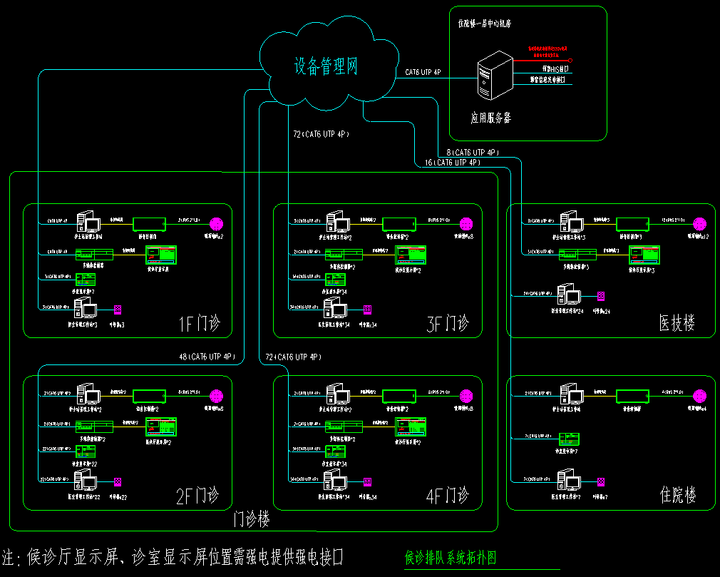Select the doctor workstation PC in 医技楼
720x577 pixels.
(x=569, y=294)
